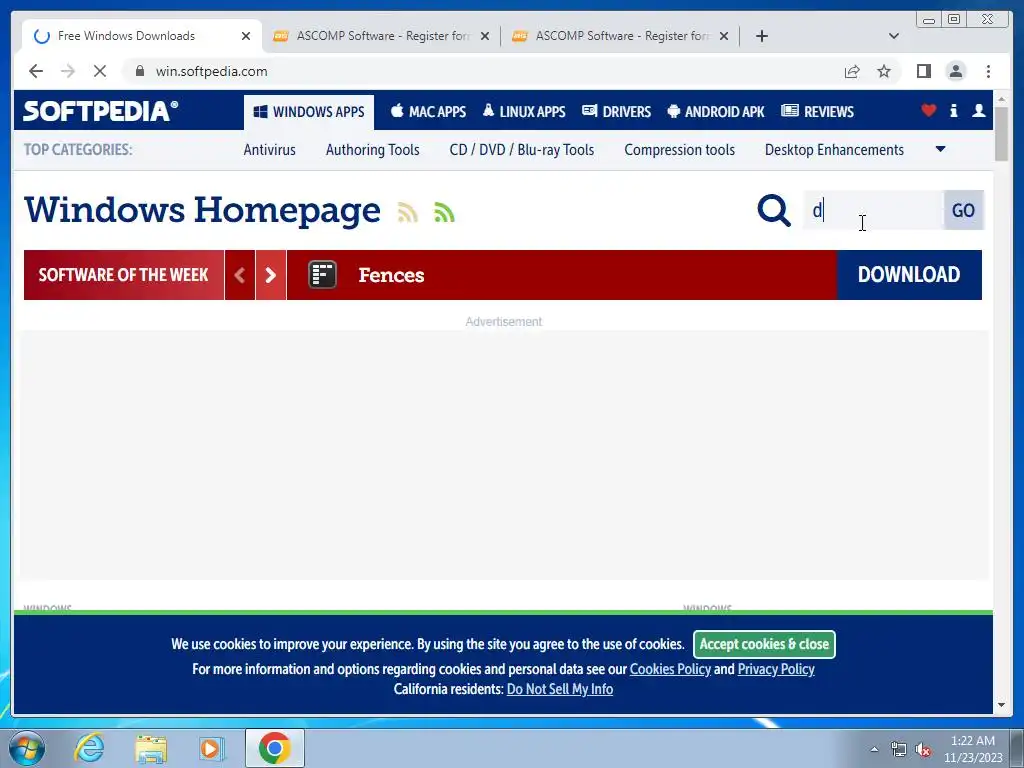Click the Chrome taskbar icon

click(275, 748)
